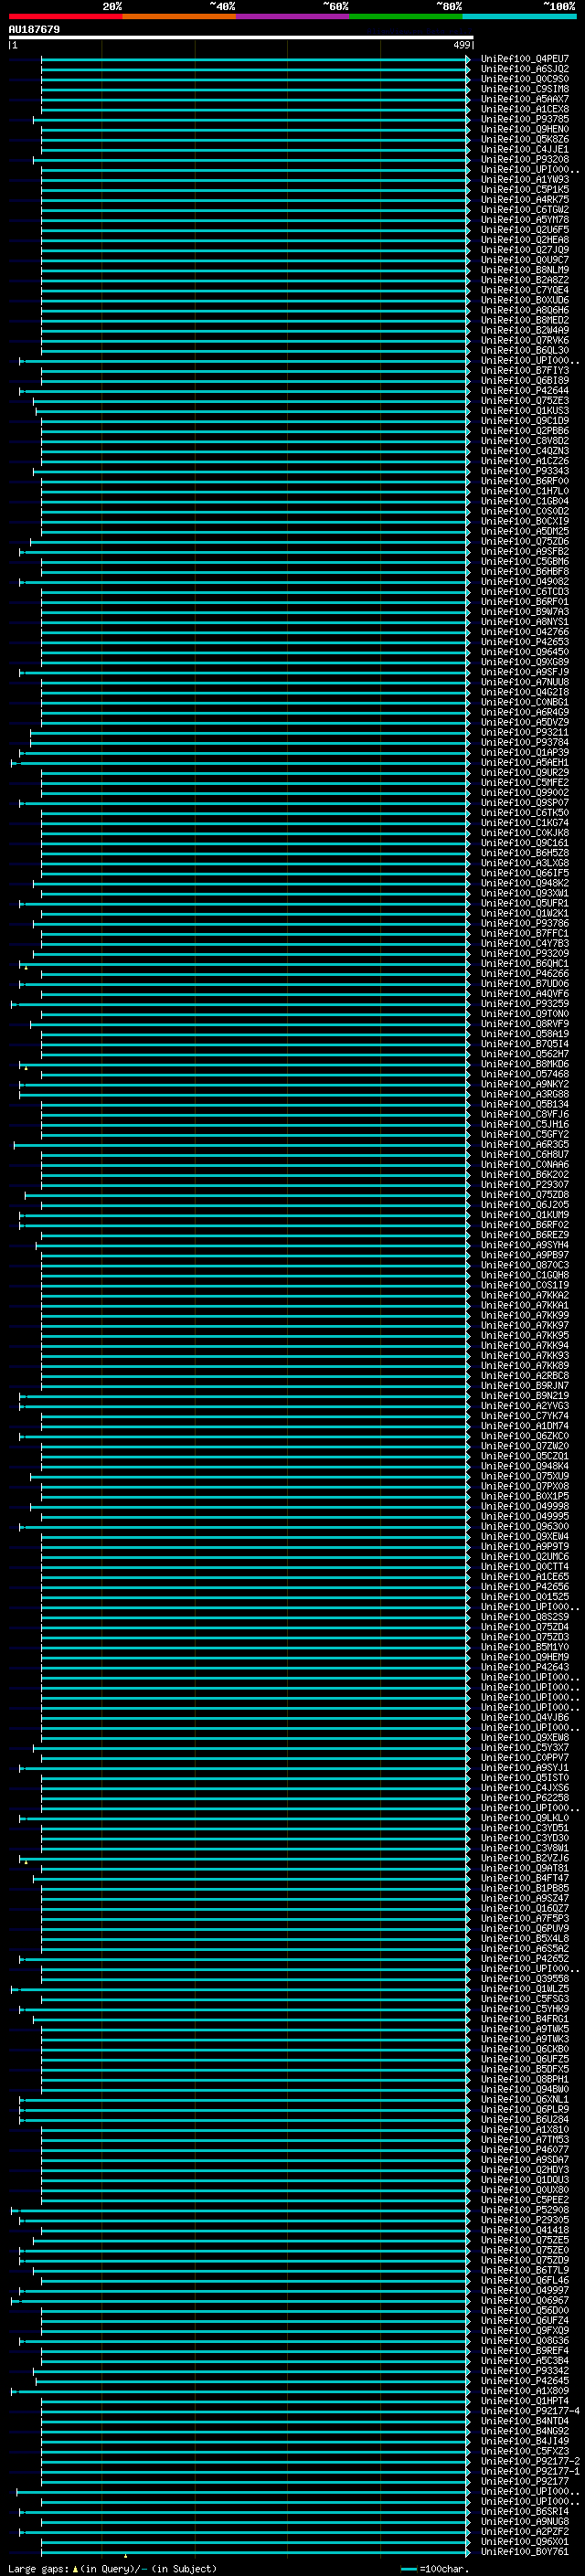Select hit UniRef100_B6SRI4

pos(524,2511)
